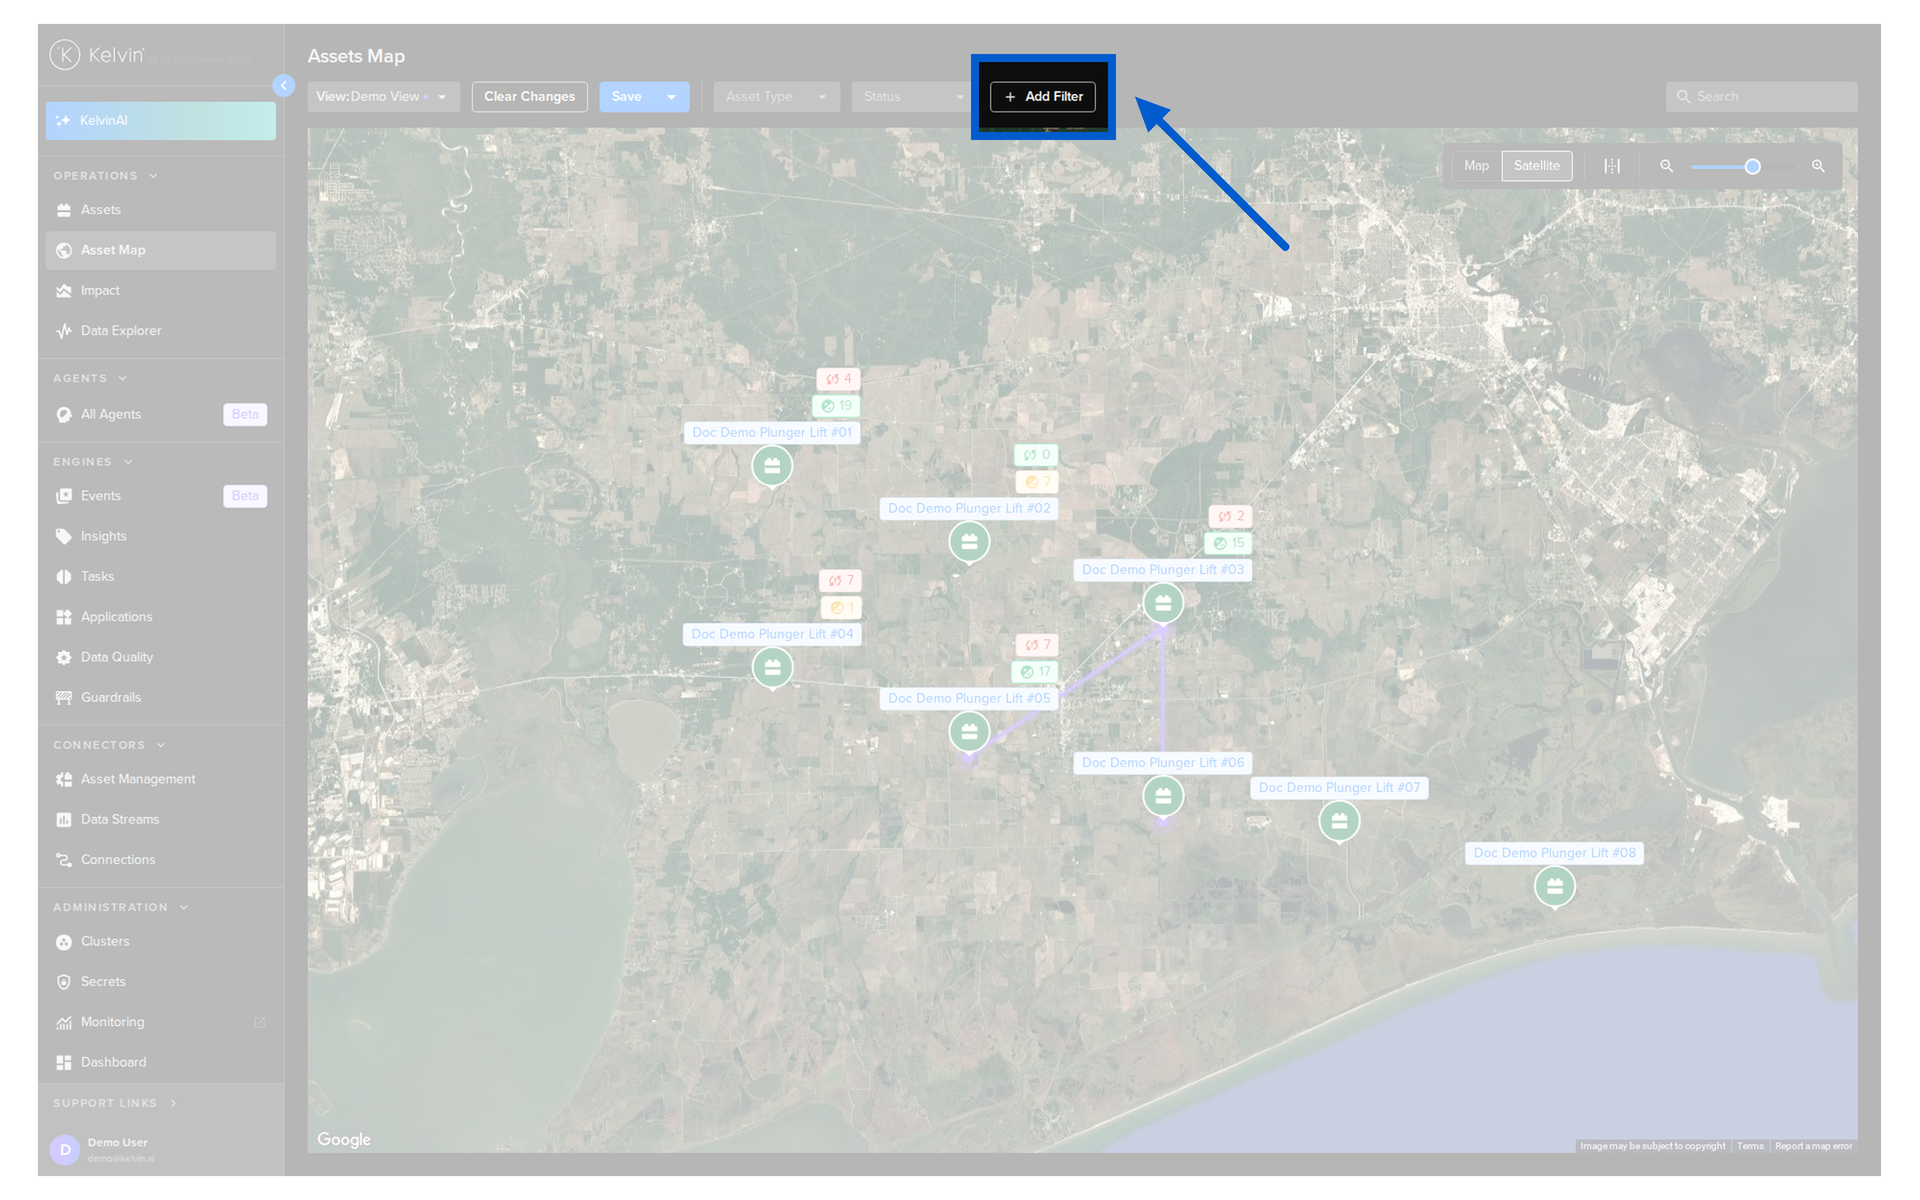Click the Kelvin logo
The width and height of the screenshot is (1920, 1200).
98,55
